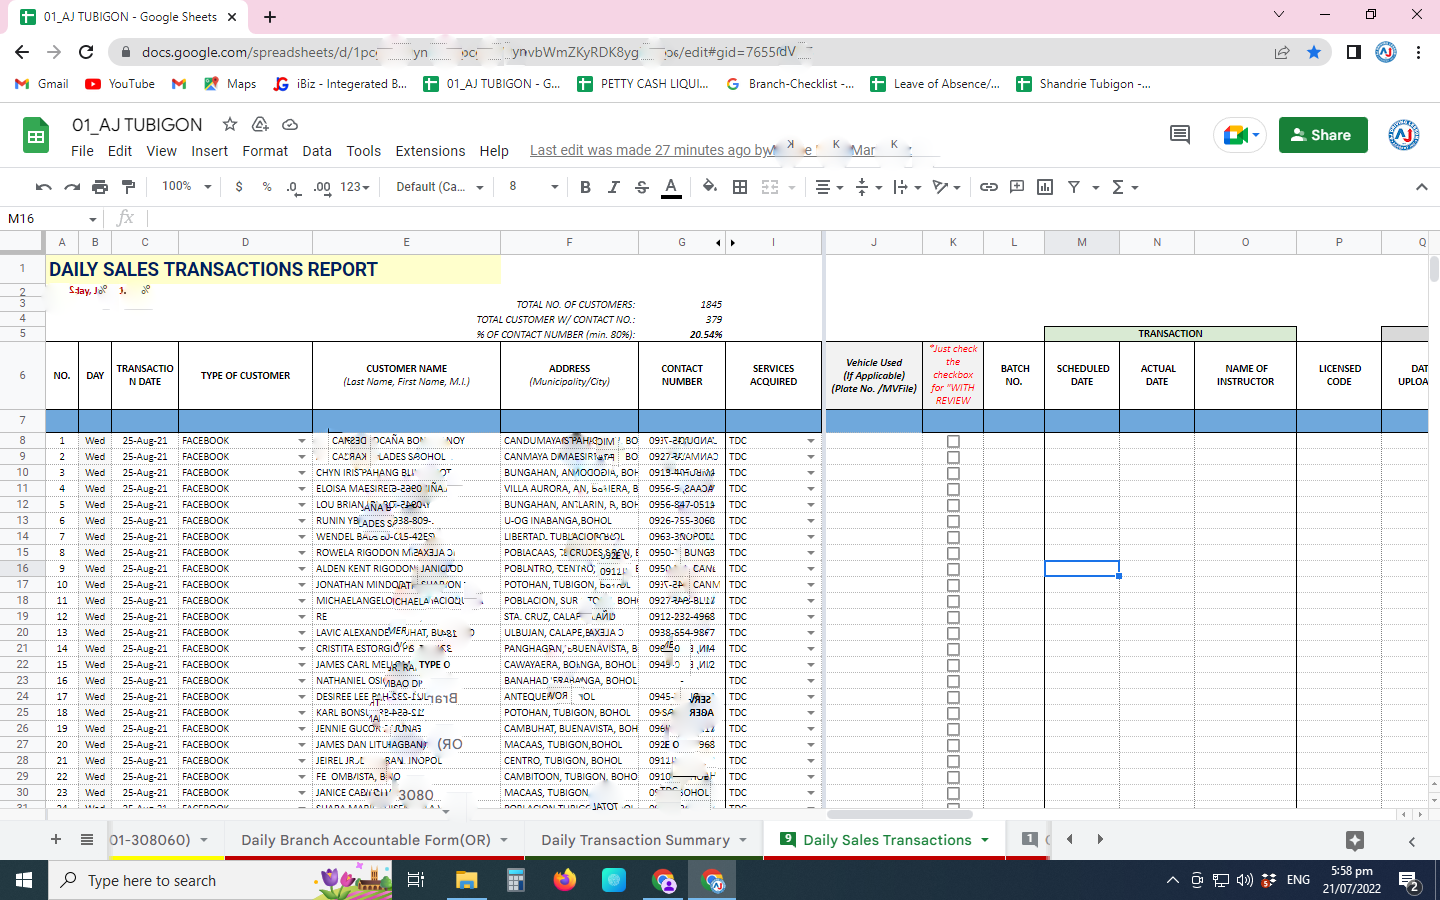
Task: Click the Move document folder icon
Action: [x=260, y=124]
